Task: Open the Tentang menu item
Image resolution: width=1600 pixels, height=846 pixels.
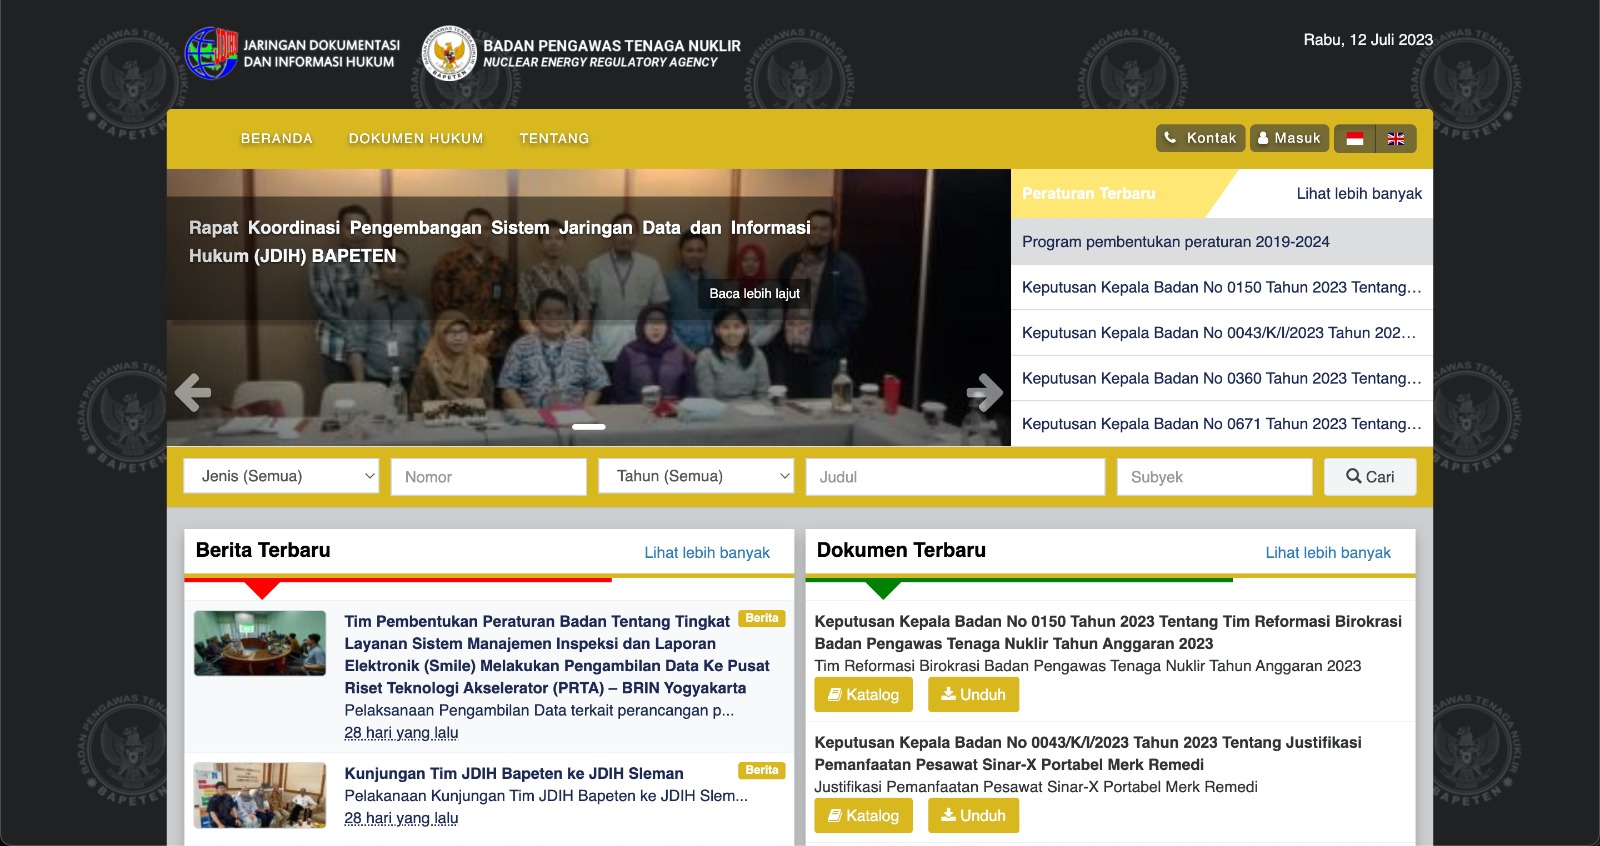Action: click(554, 138)
